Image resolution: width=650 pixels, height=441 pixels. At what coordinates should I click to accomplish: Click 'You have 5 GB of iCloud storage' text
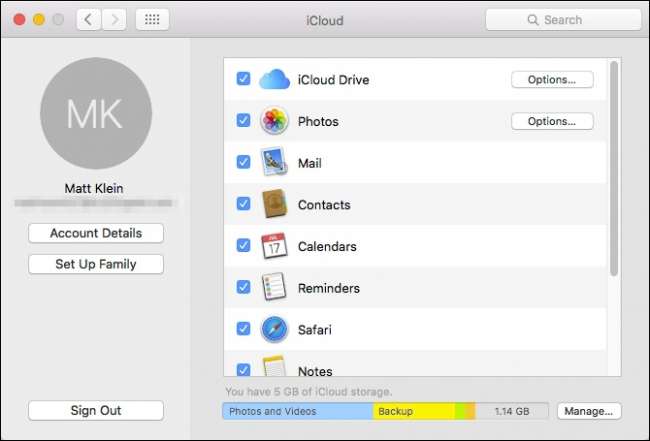tap(308, 392)
